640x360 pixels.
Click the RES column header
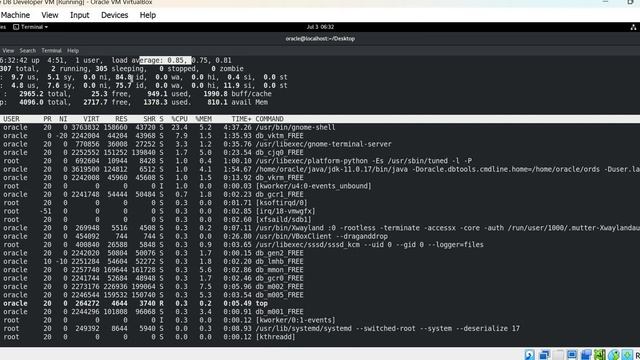[121, 119]
